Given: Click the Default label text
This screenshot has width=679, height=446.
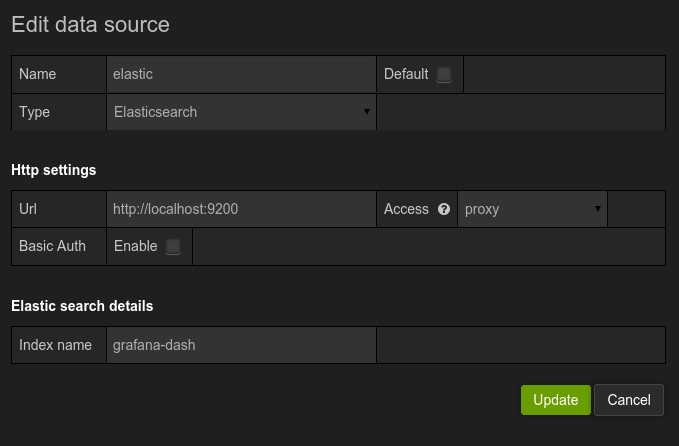Looking at the screenshot, I should click(406, 74).
